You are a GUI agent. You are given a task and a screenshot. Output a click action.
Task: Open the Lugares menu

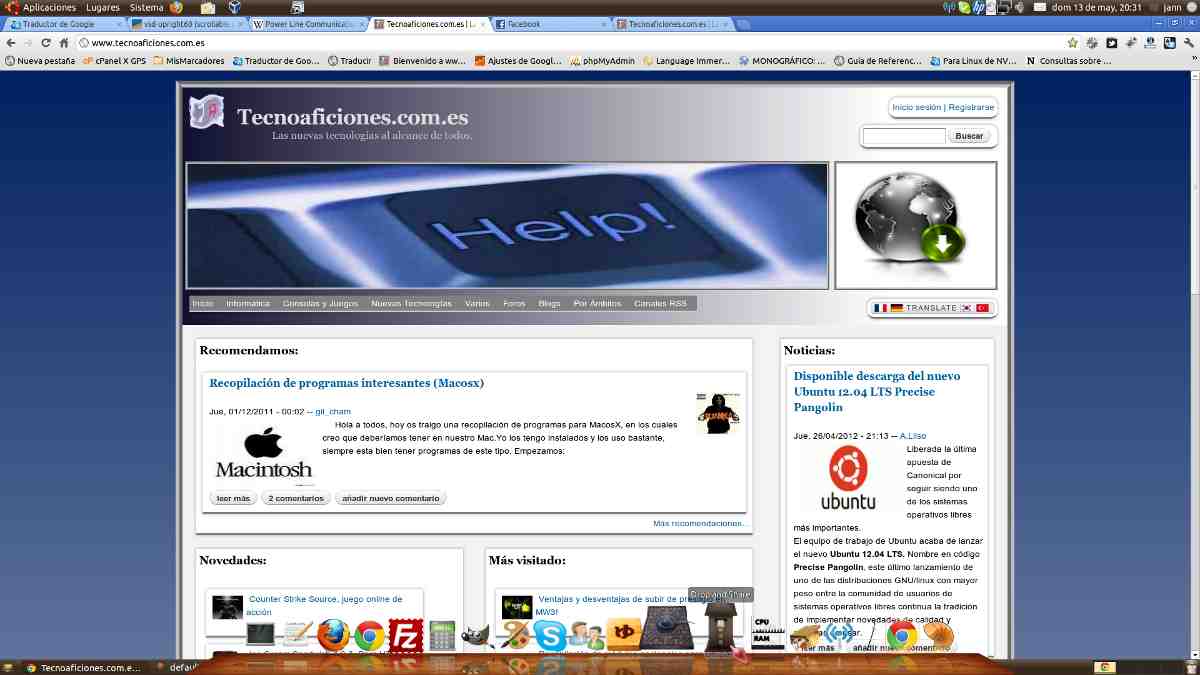click(x=103, y=7)
